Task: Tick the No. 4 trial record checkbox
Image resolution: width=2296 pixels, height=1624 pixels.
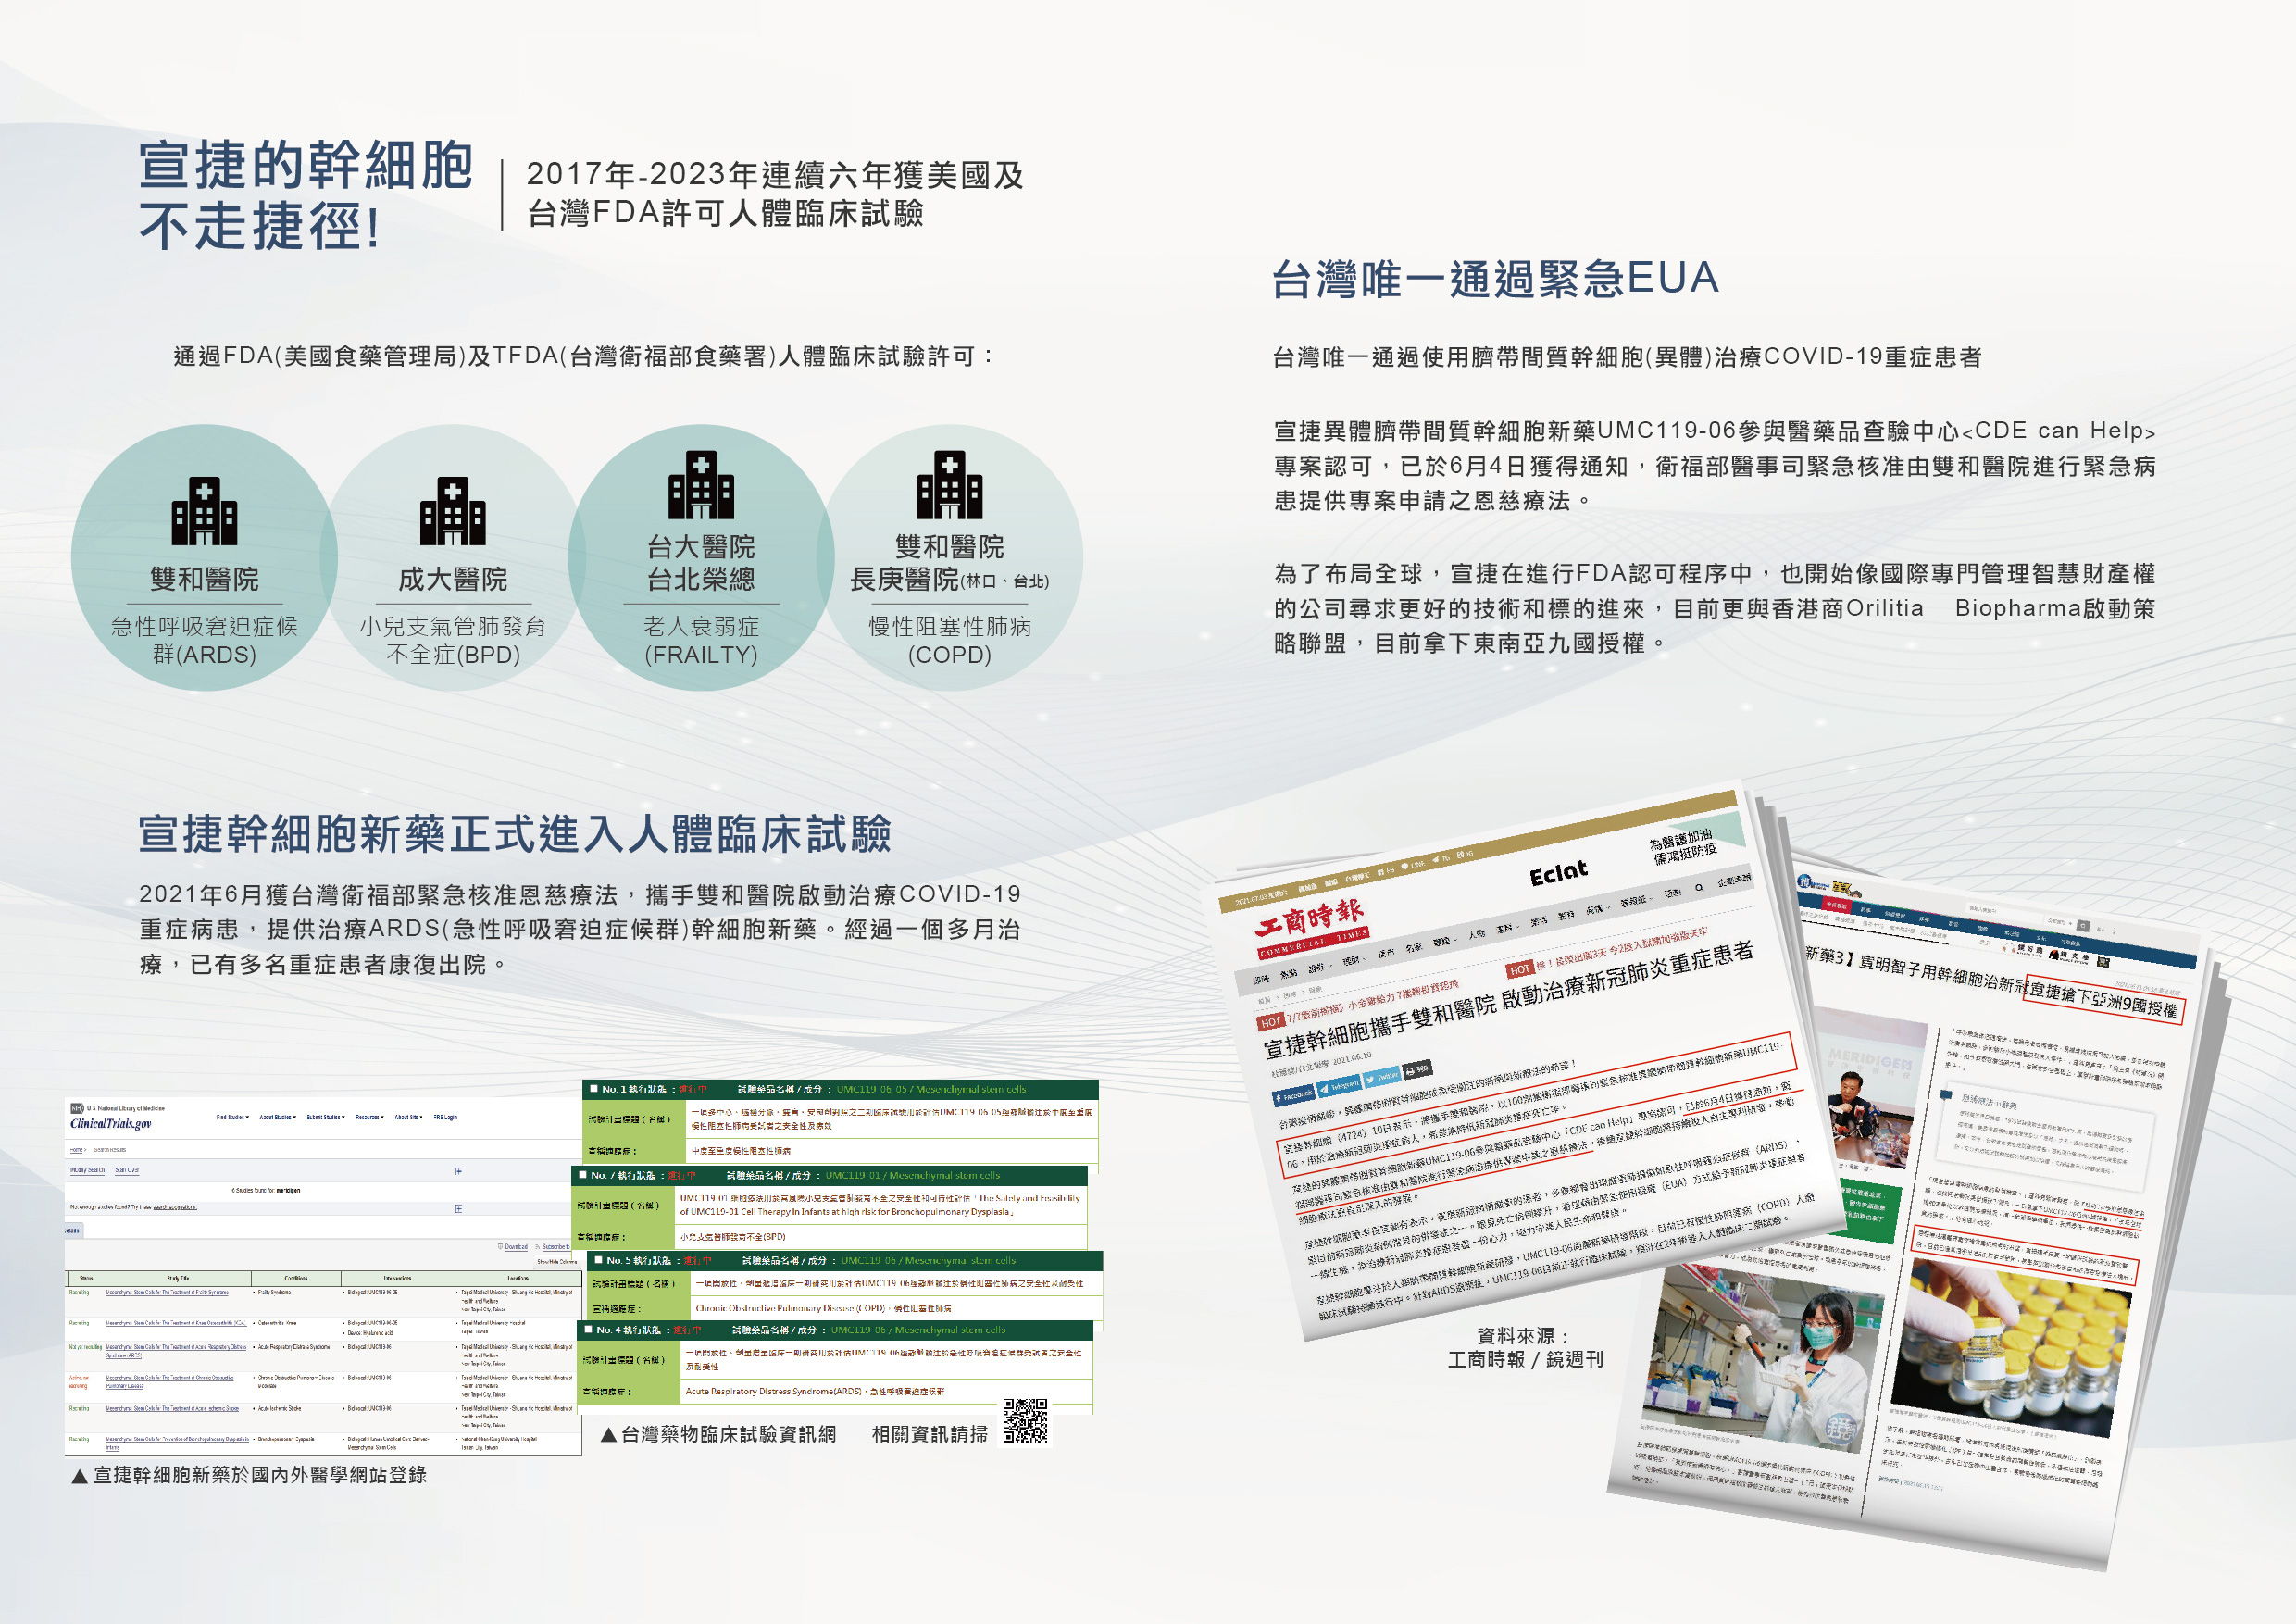Action: click(x=588, y=1330)
